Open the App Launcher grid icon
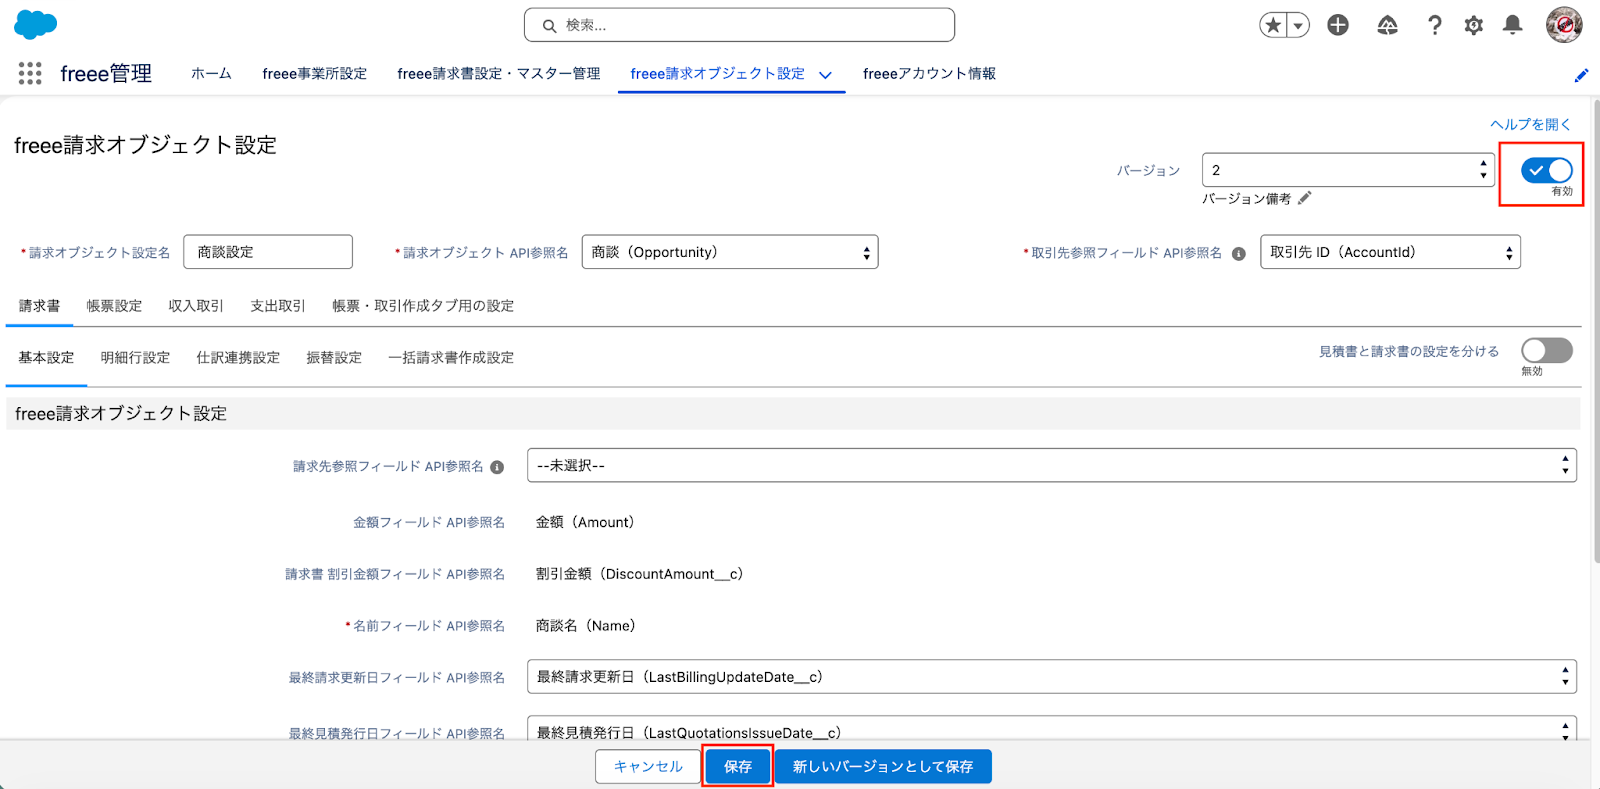Viewport: 1600px width, 789px height. tap(30, 73)
